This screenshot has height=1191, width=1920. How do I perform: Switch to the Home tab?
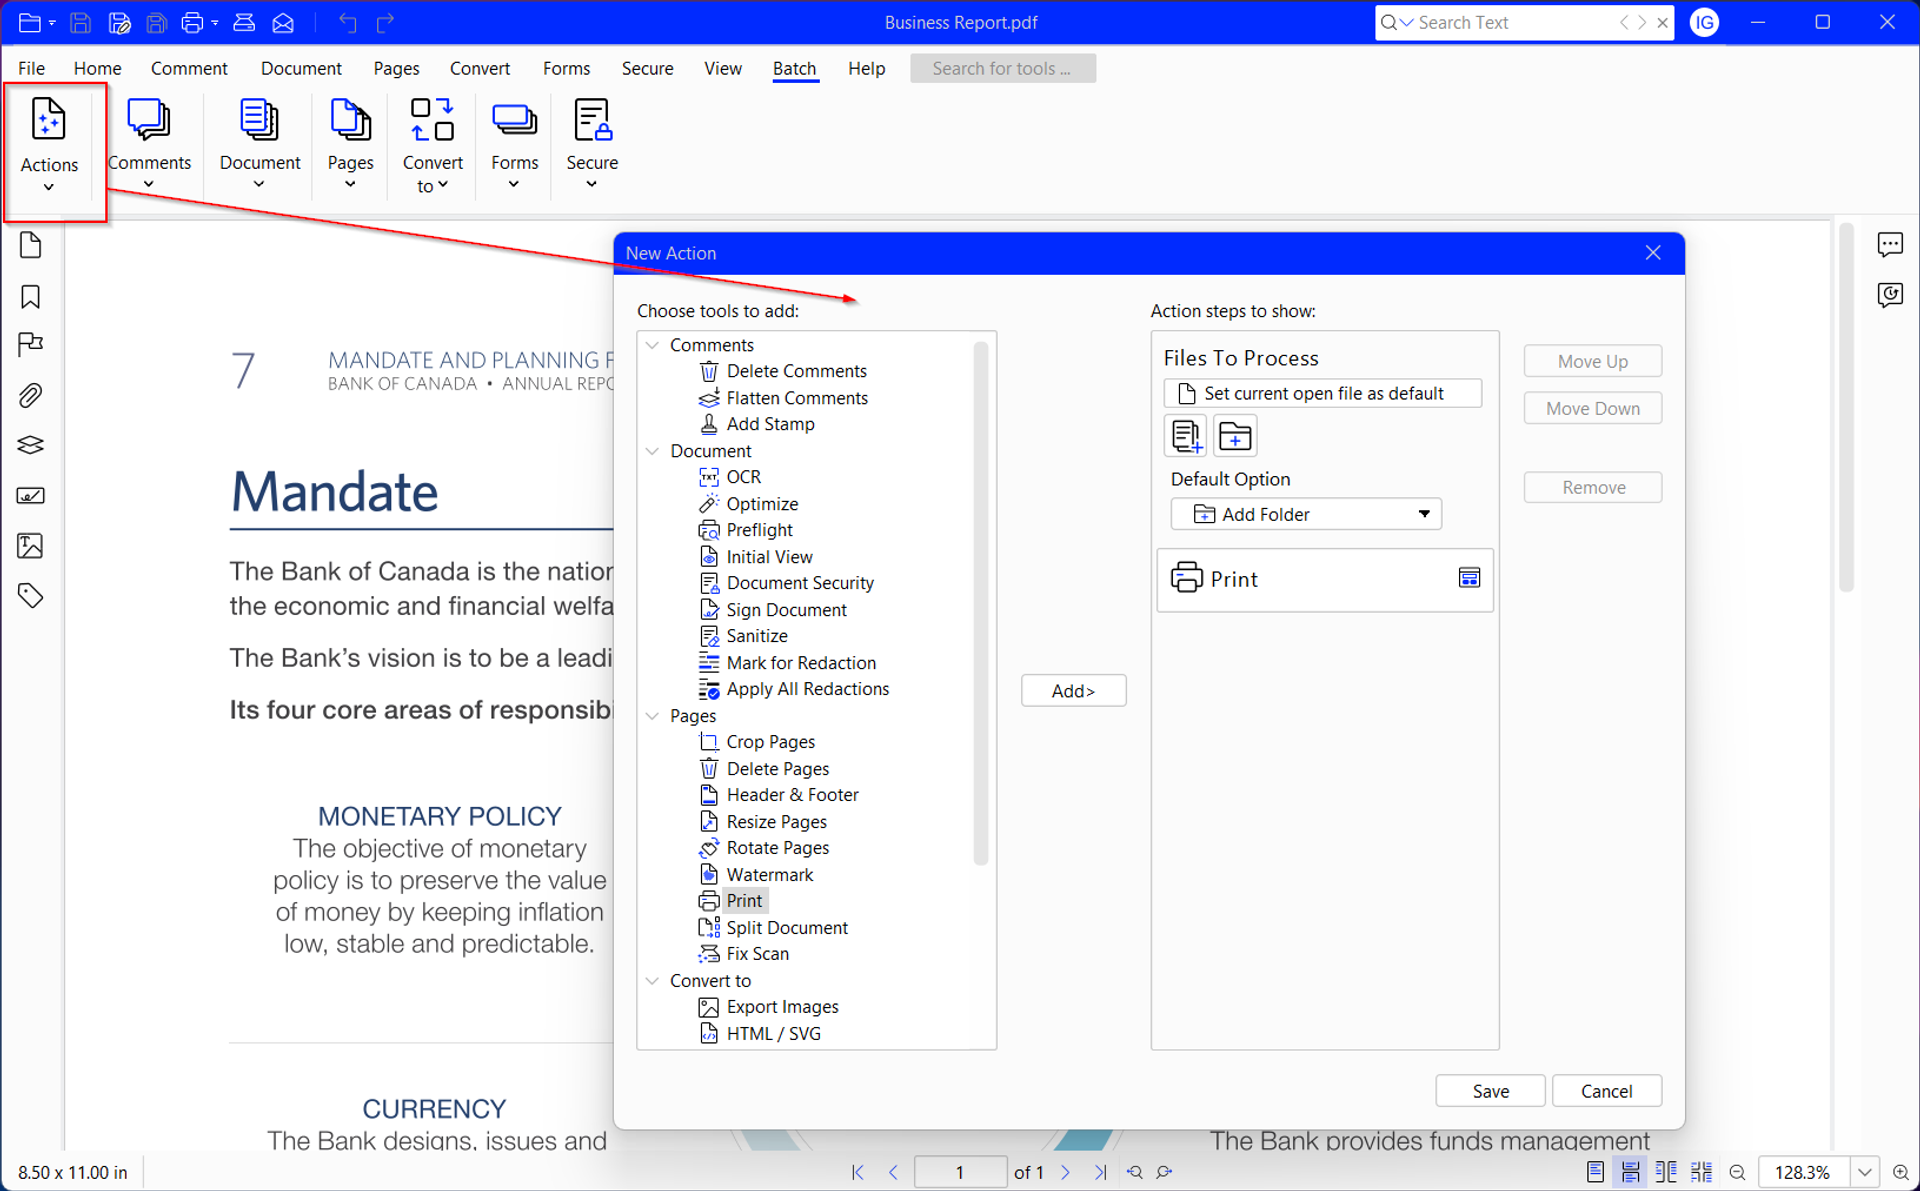(97, 68)
